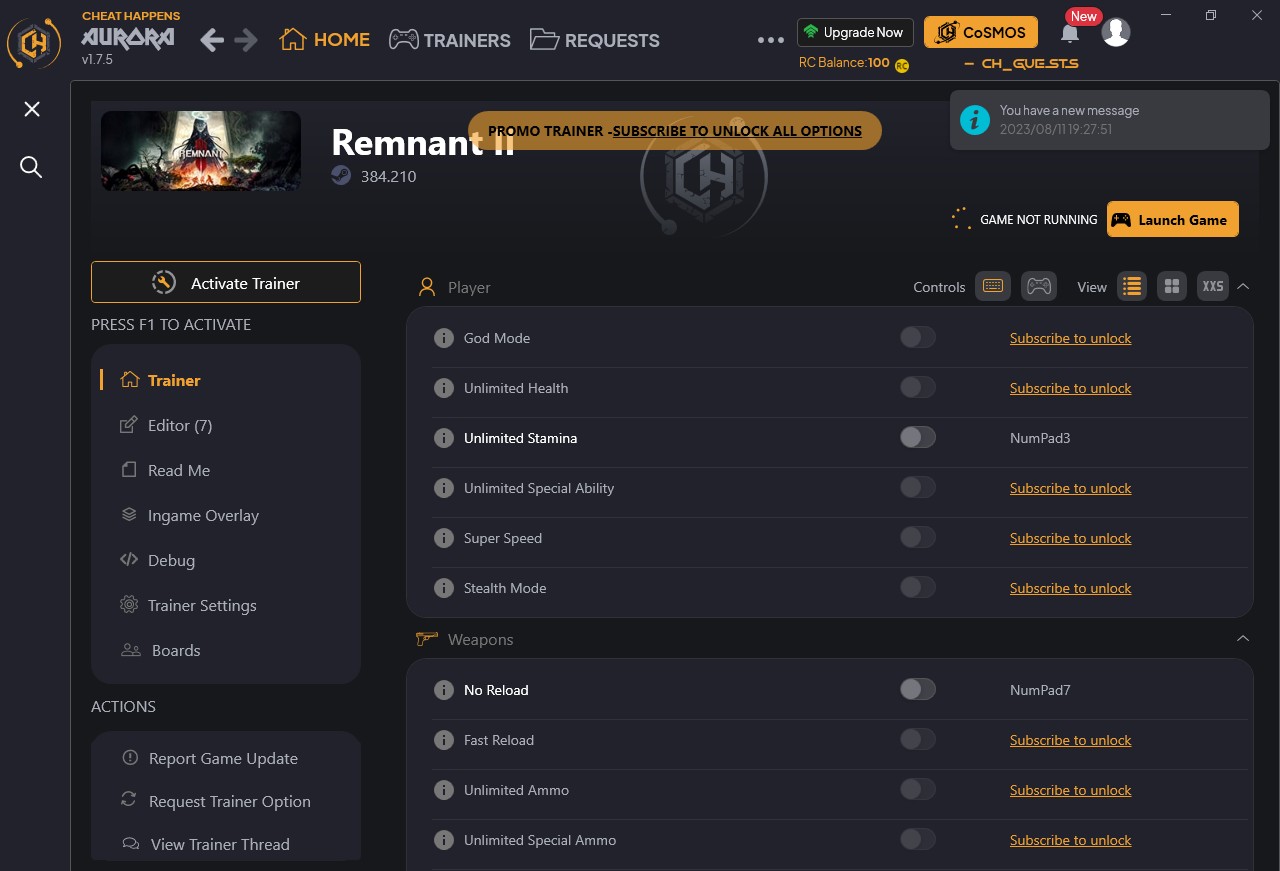Open the notifications bell

pos(1070,34)
